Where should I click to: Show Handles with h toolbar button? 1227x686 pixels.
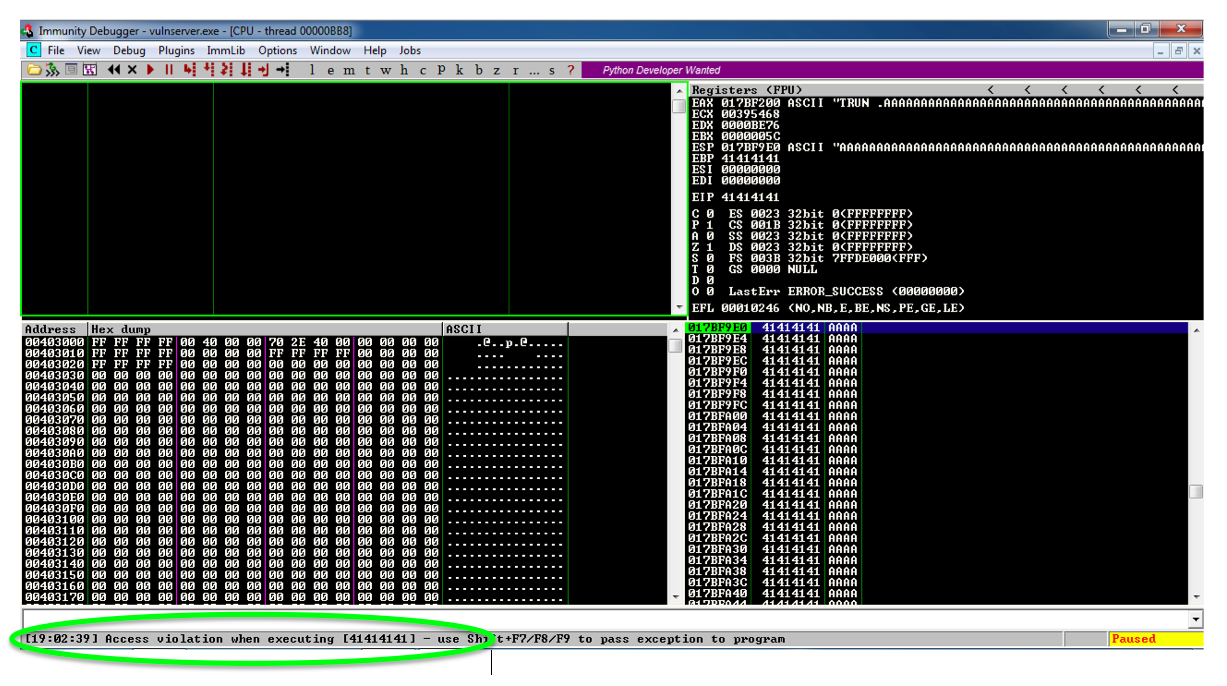[x=404, y=70]
